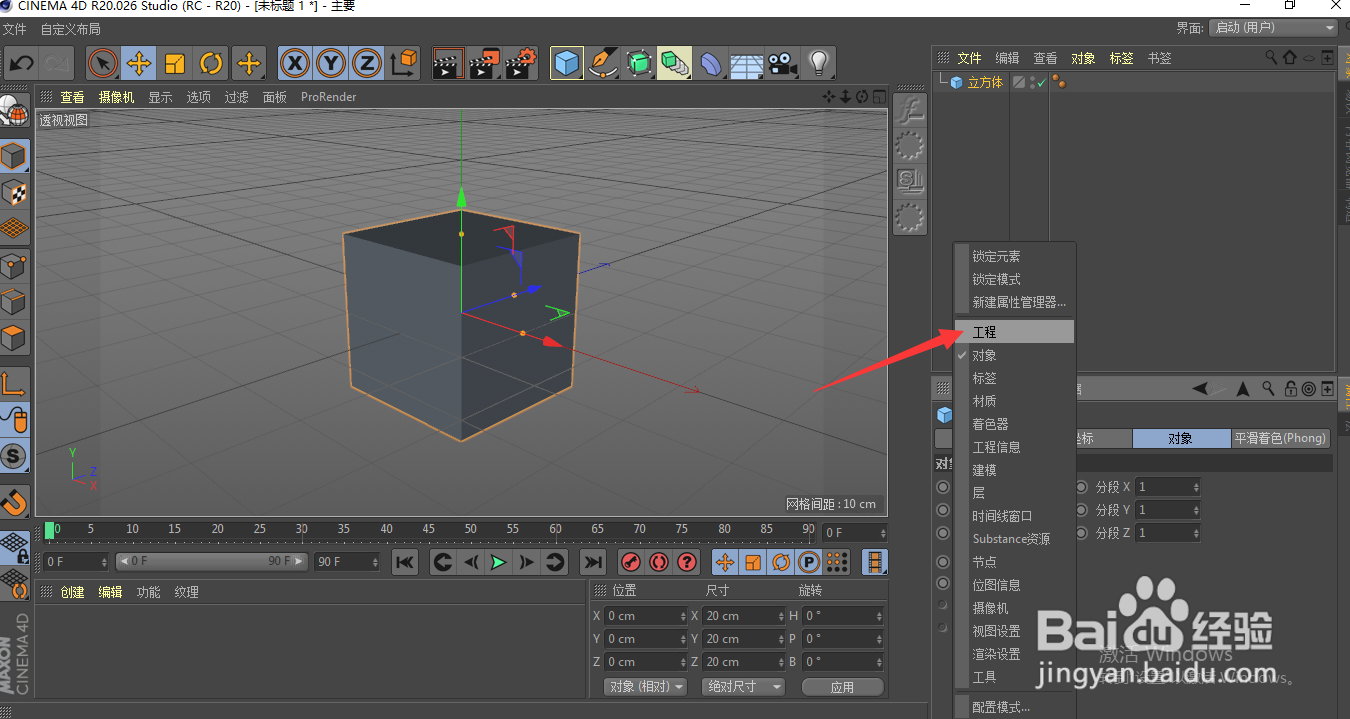Open the 过滤 viewport menu
This screenshot has width=1350, height=719.
[236, 97]
